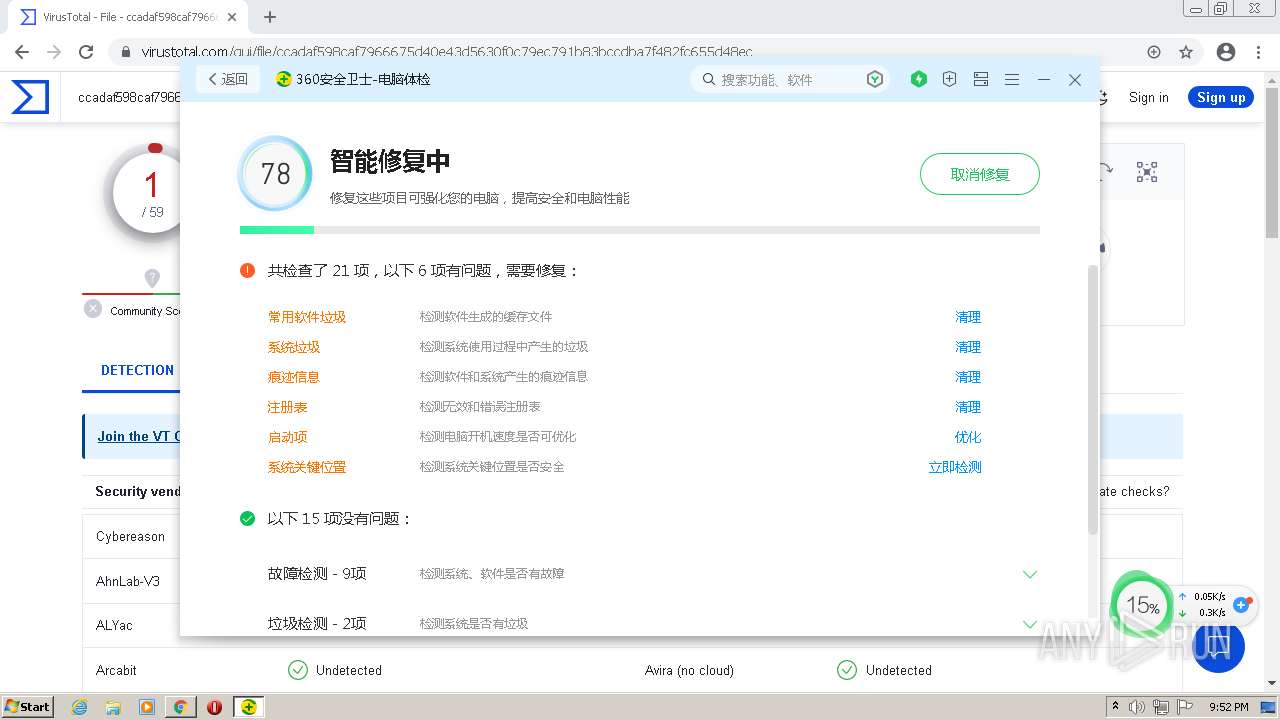Click 取消修复 to cancel the repair
Viewport: 1280px width, 720px height.
pos(980,174)
